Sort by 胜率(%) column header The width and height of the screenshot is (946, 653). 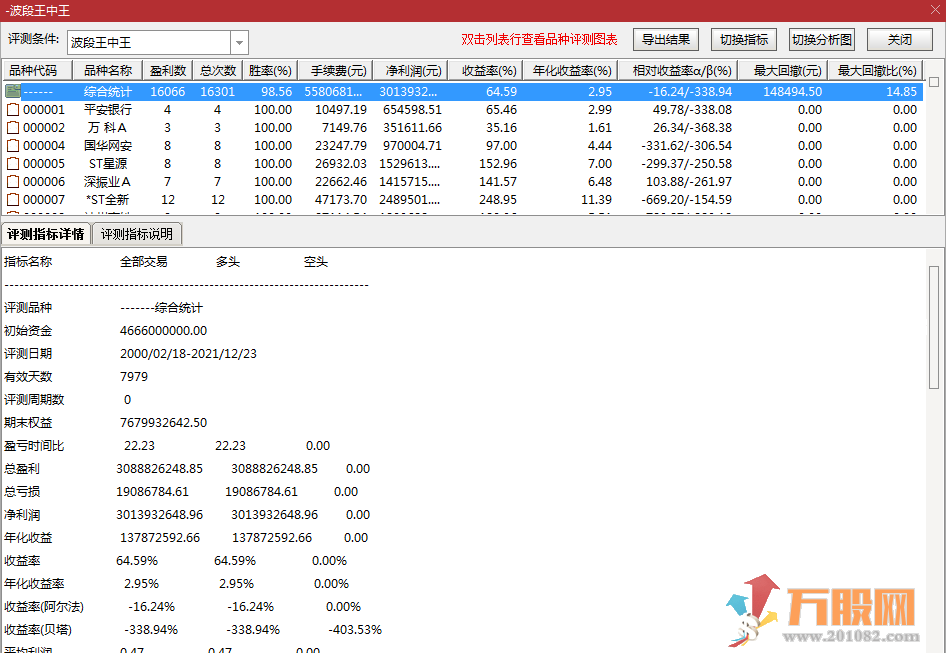[x=270, y=71]
